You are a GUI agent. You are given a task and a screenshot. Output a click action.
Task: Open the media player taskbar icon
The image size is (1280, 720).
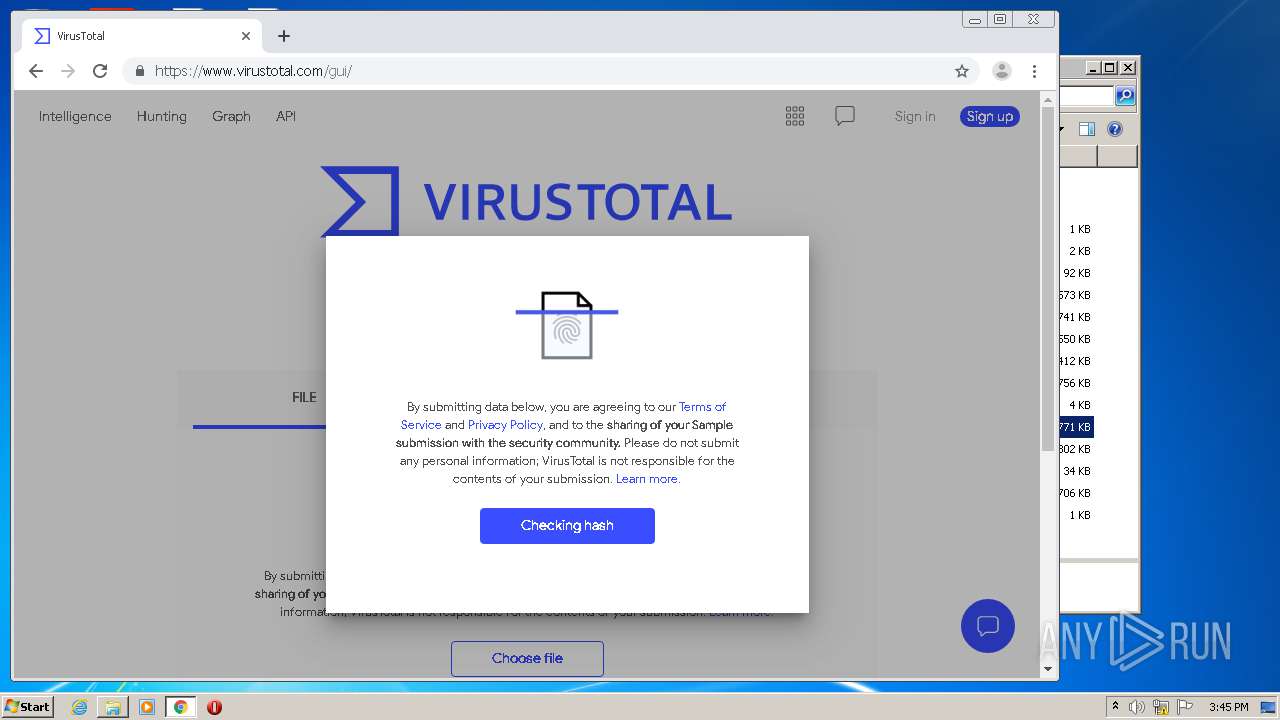pyautogui.click(x=147, y=707)
